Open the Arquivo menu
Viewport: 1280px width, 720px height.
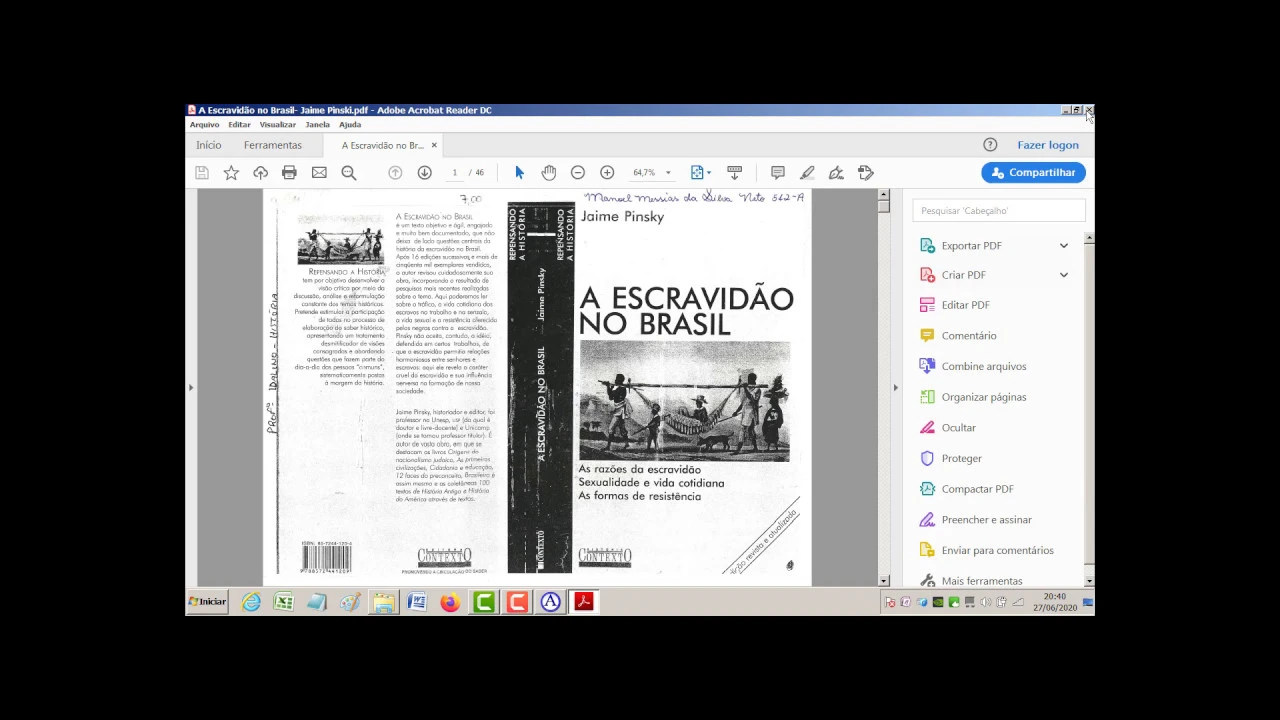coord(204,125)
